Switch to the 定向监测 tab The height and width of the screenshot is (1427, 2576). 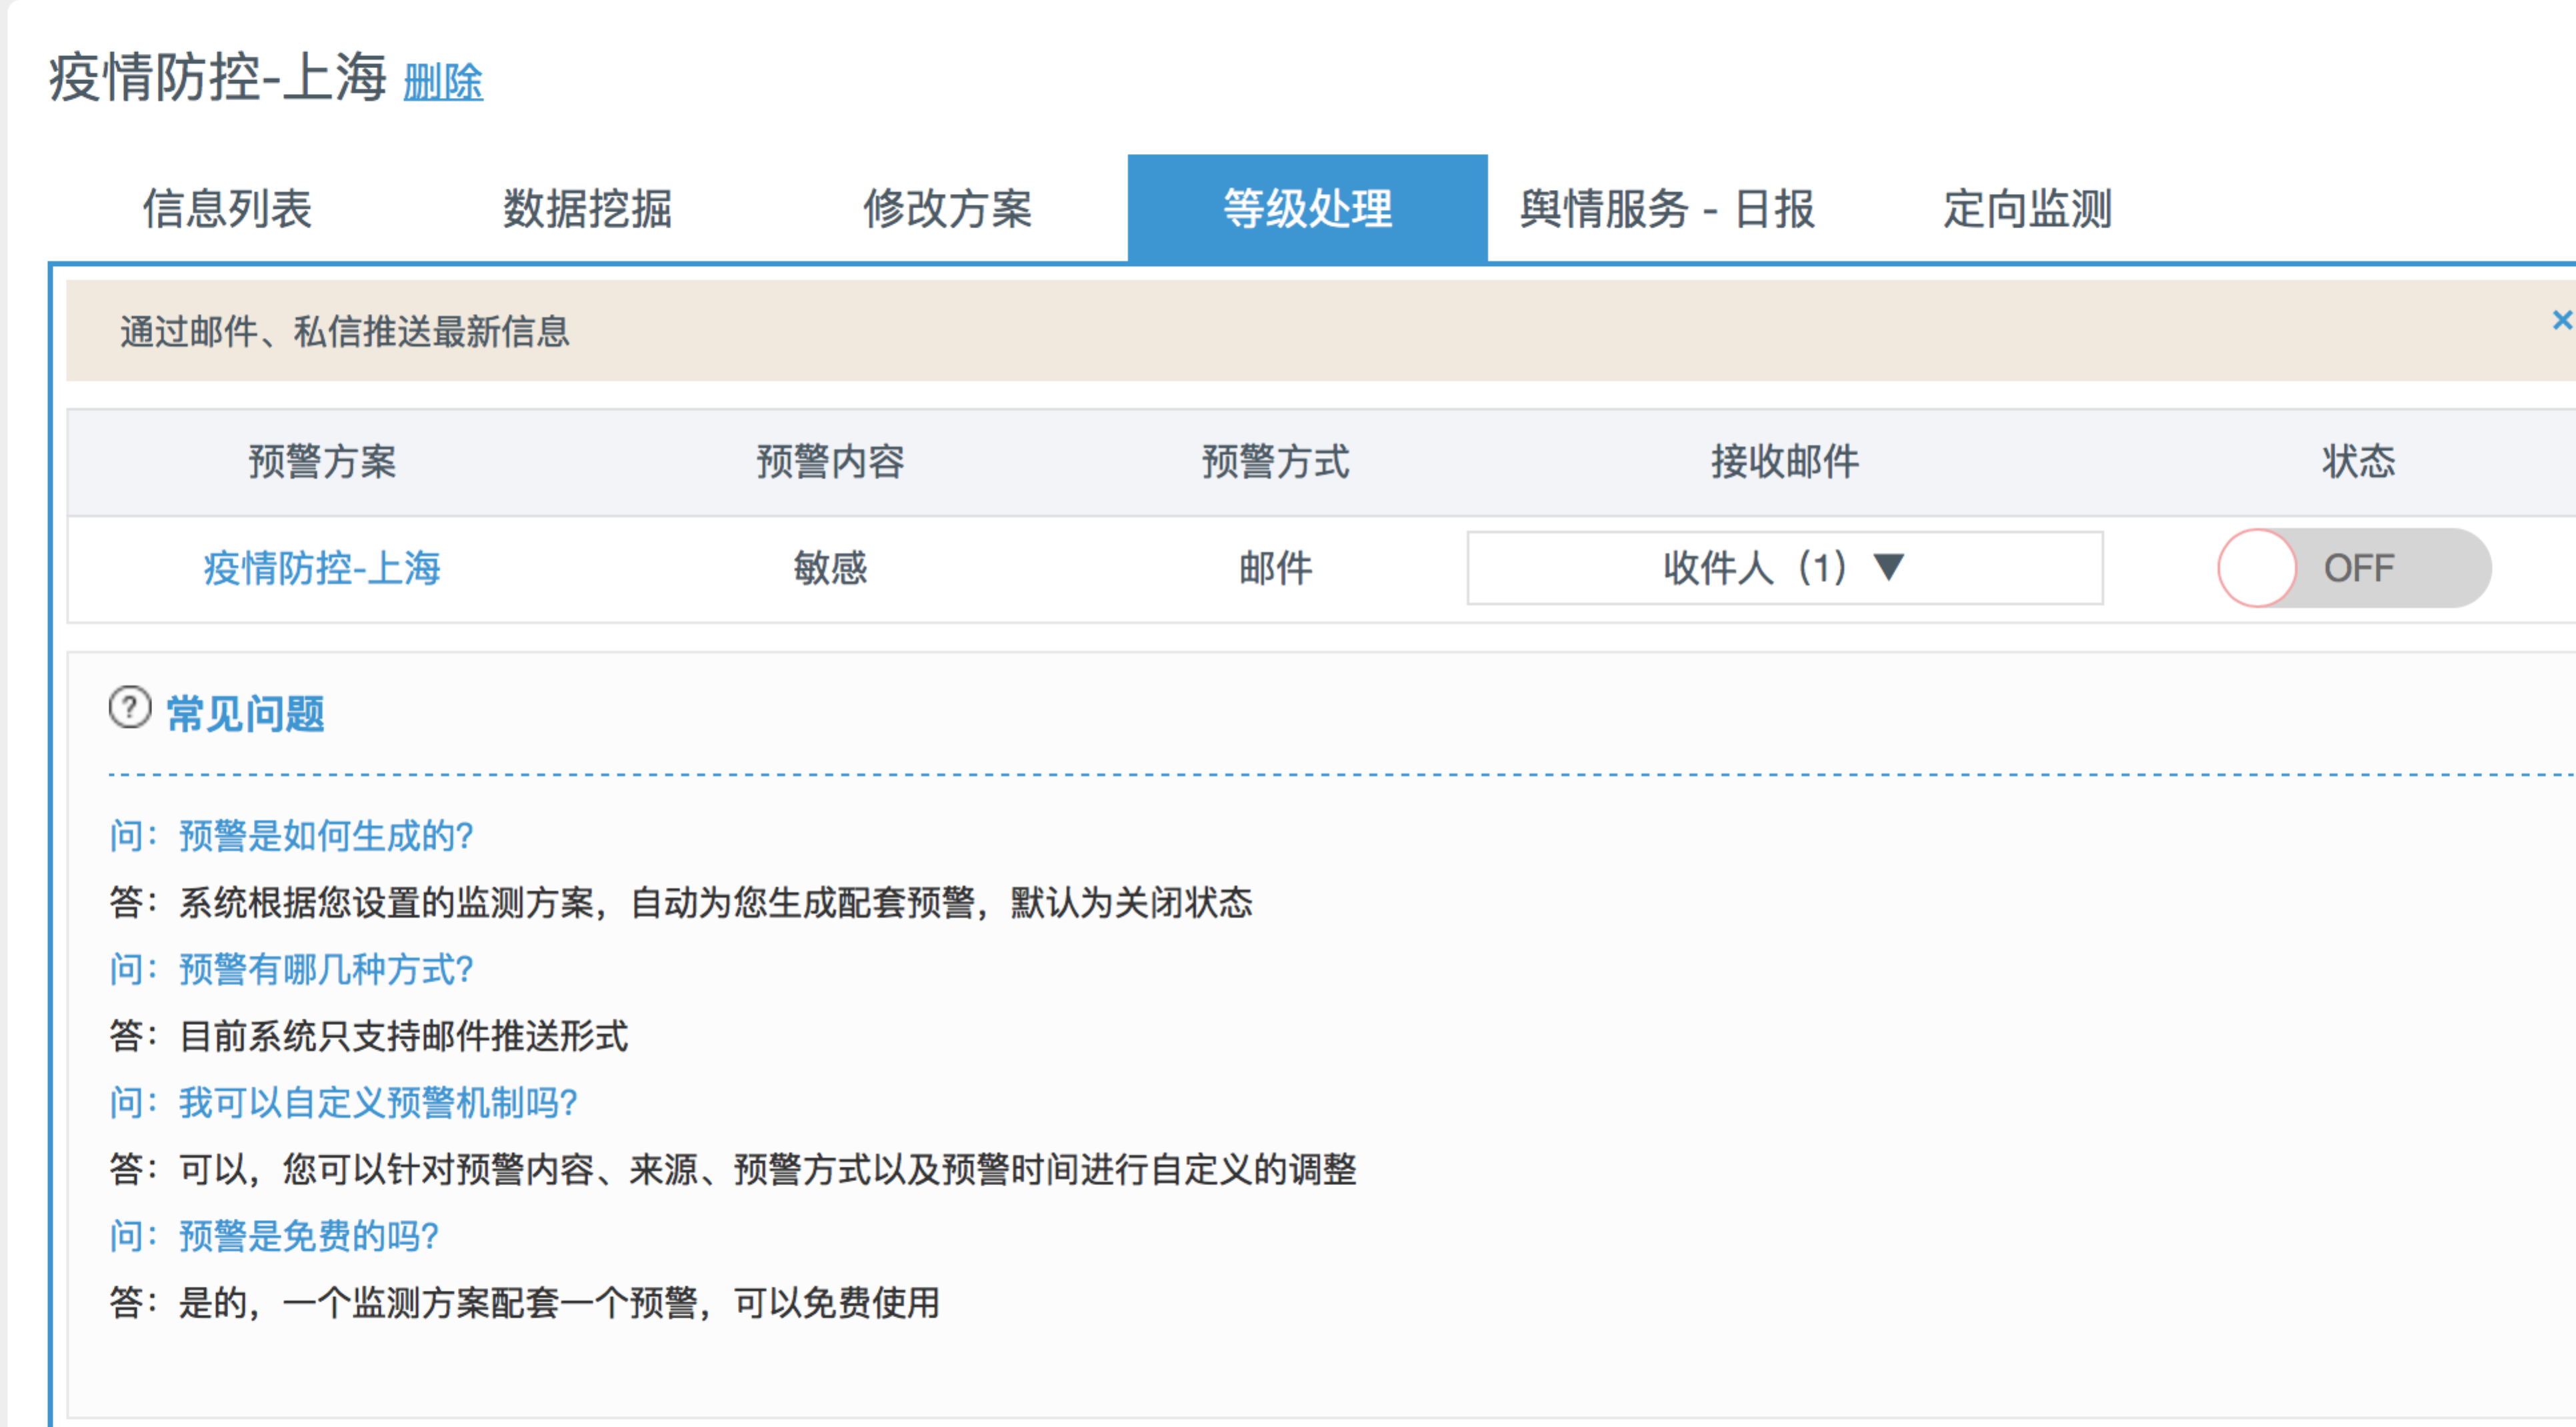(2027, 209)
